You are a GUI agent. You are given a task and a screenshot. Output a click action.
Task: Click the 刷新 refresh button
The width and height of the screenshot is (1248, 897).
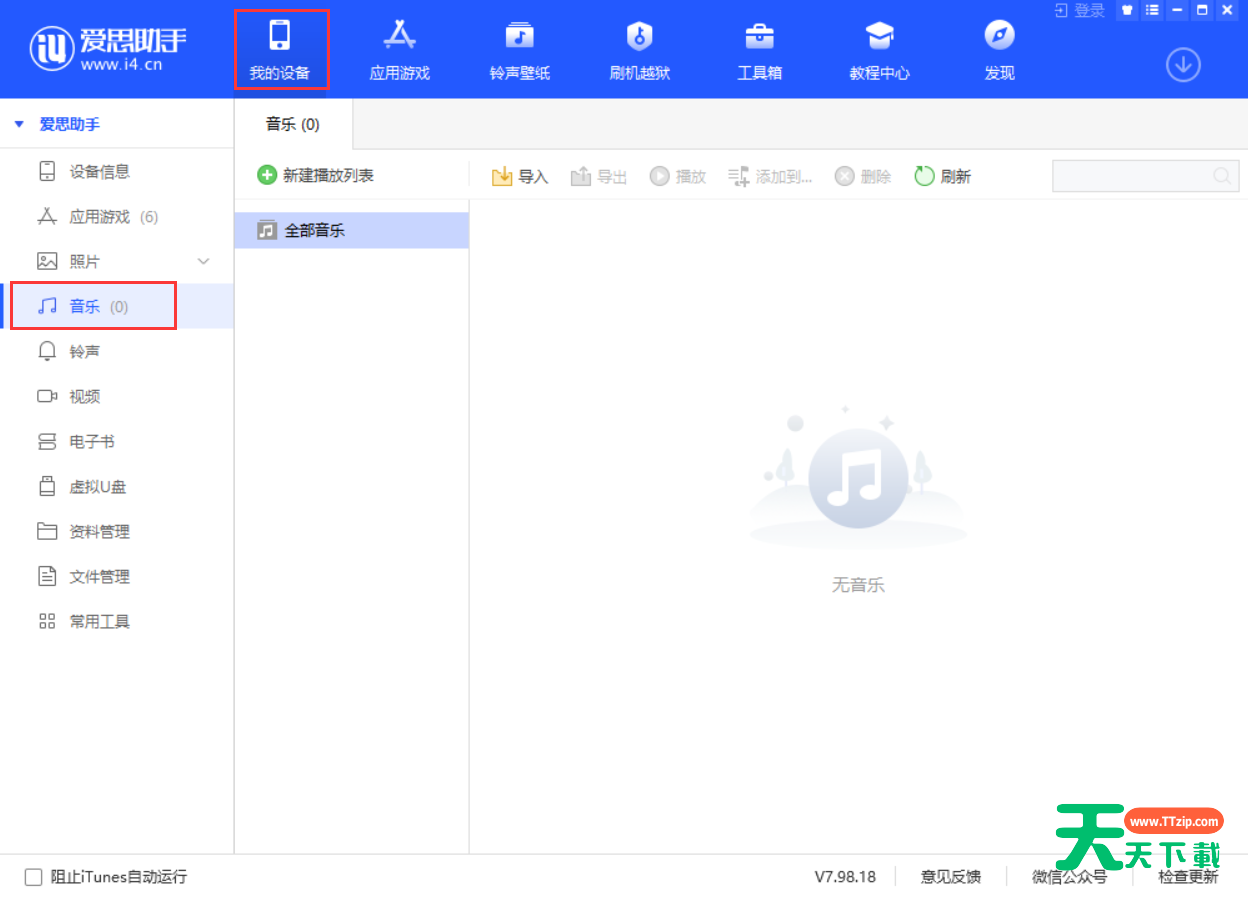[942, 176]
